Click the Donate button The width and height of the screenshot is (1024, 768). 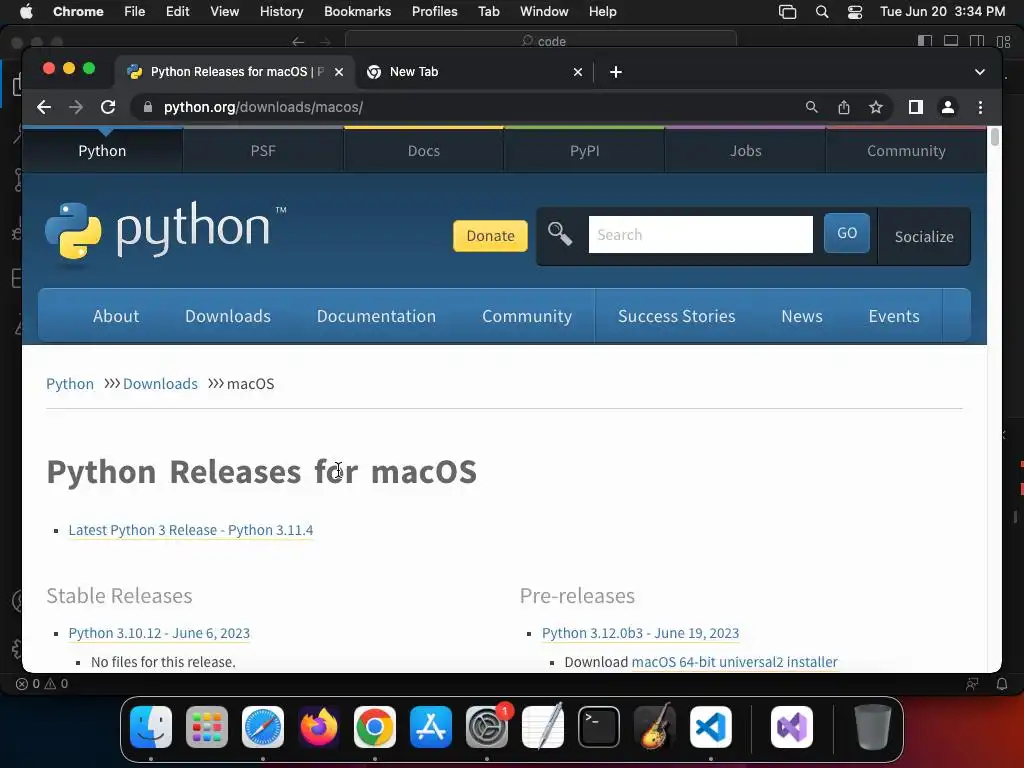490,236
